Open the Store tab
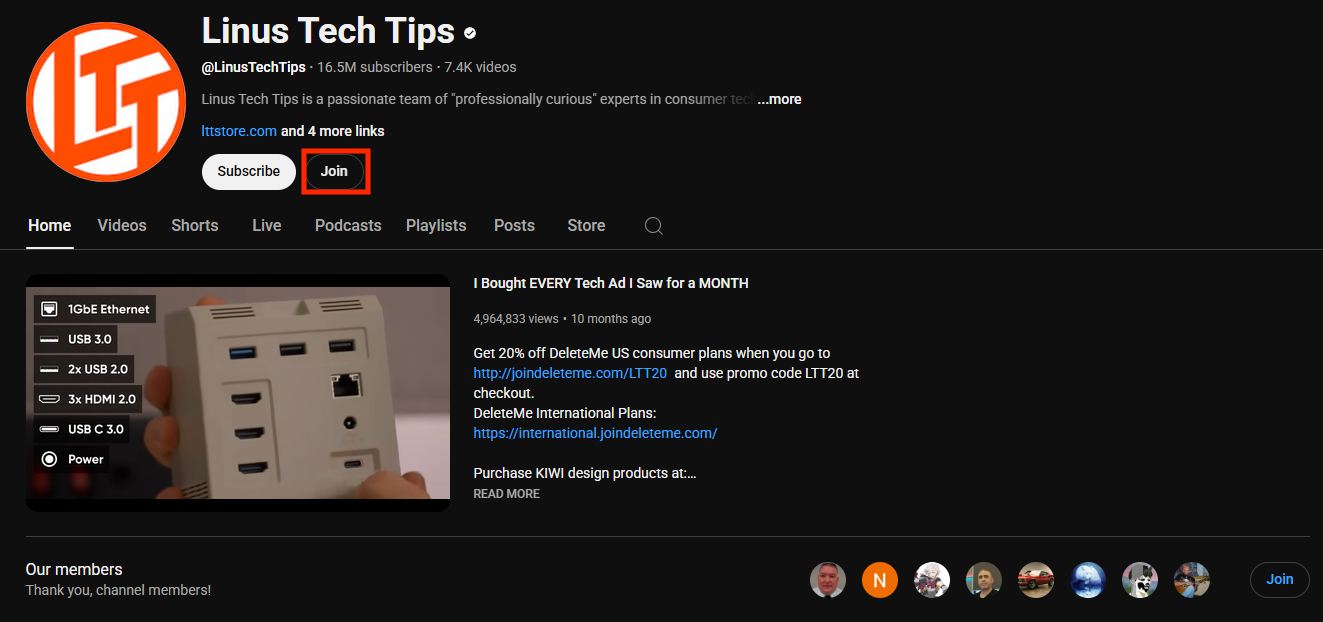This screenshot has height=622, width=1323. pos(585,225)
